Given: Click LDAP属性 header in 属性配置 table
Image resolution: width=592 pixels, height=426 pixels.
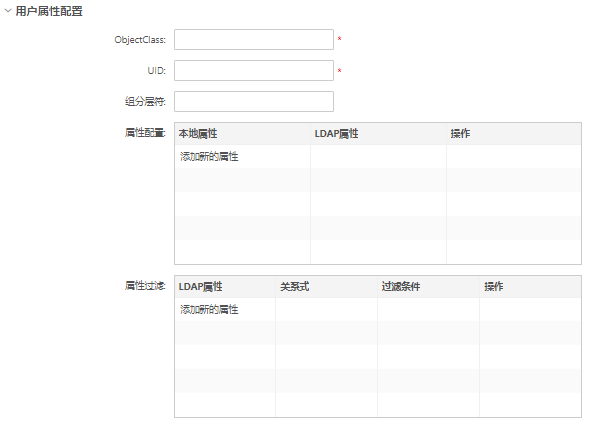Looking at the screenshot, I should [x=336, y=133].
